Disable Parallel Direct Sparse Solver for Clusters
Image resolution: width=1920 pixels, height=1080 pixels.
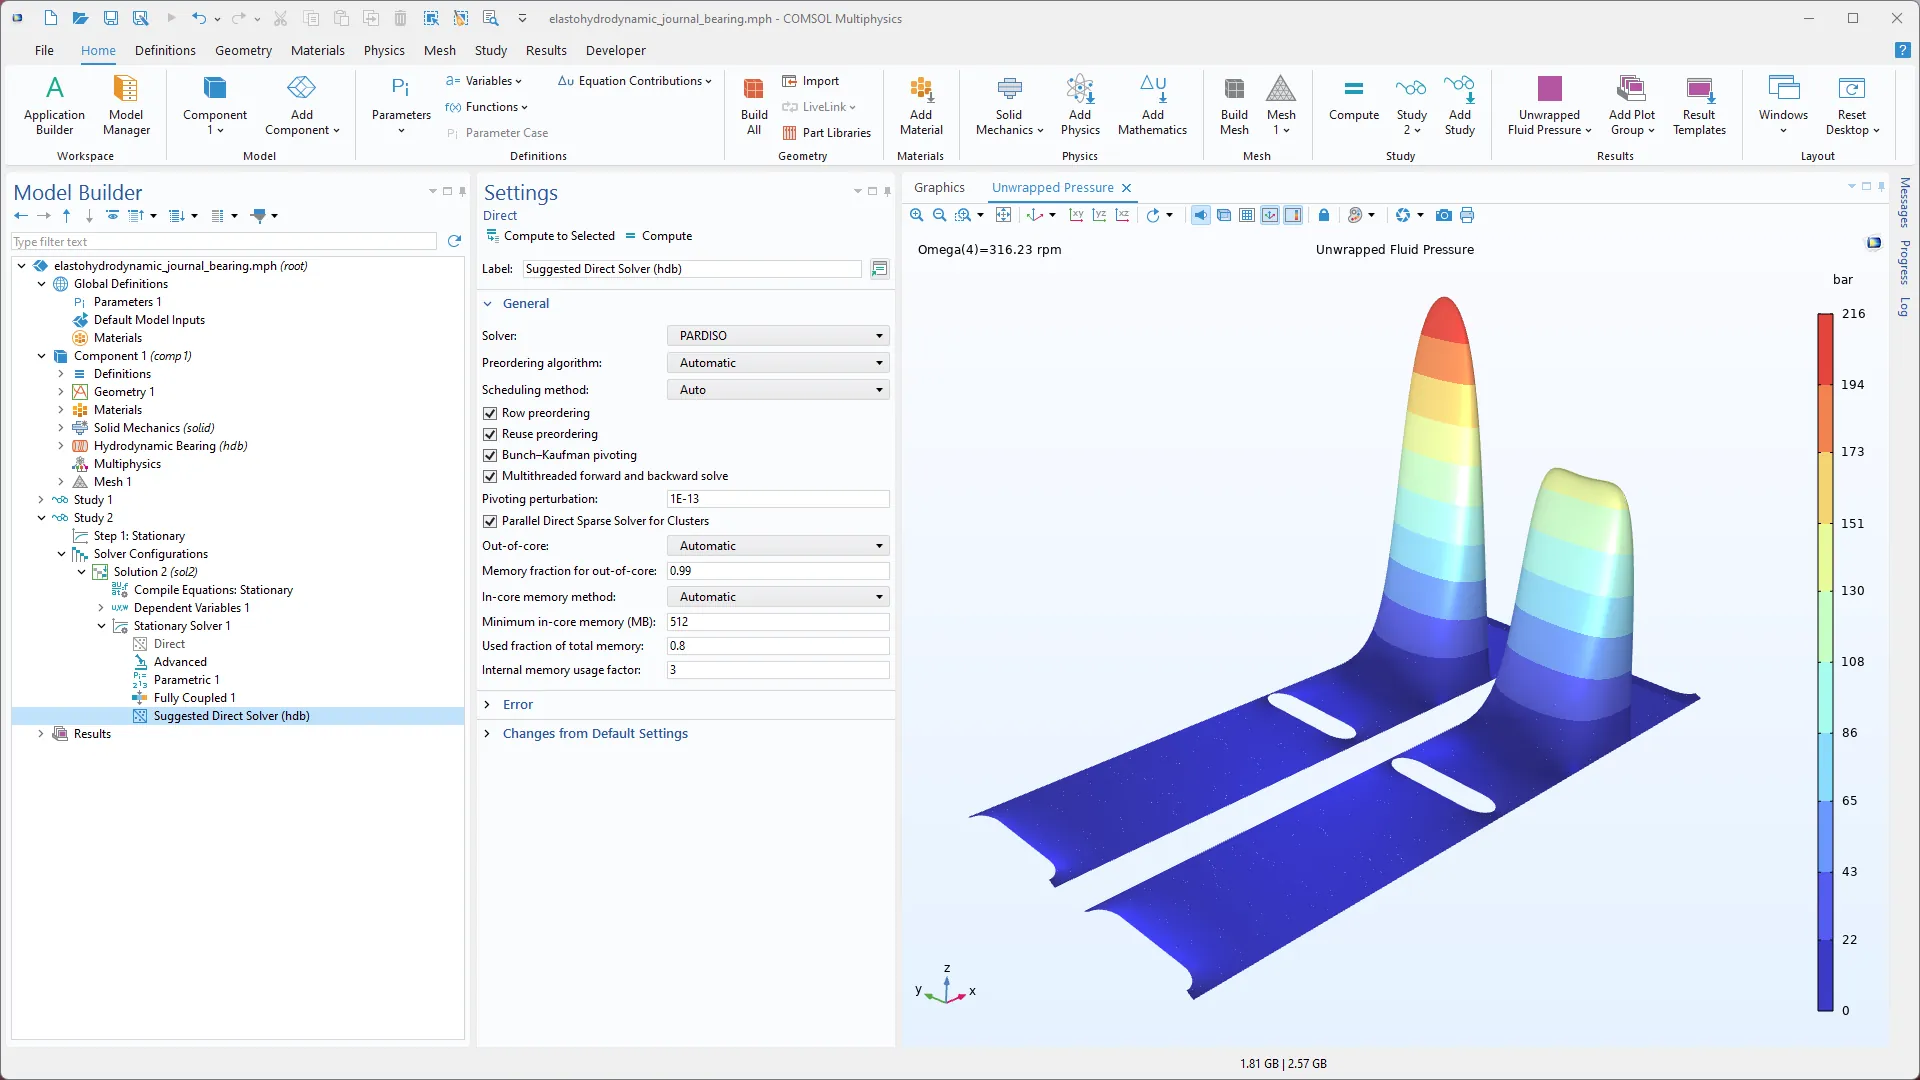click(490, 521)
